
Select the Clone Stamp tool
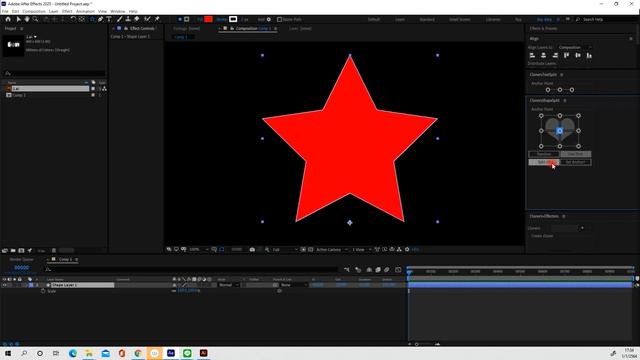coord(128,19)
